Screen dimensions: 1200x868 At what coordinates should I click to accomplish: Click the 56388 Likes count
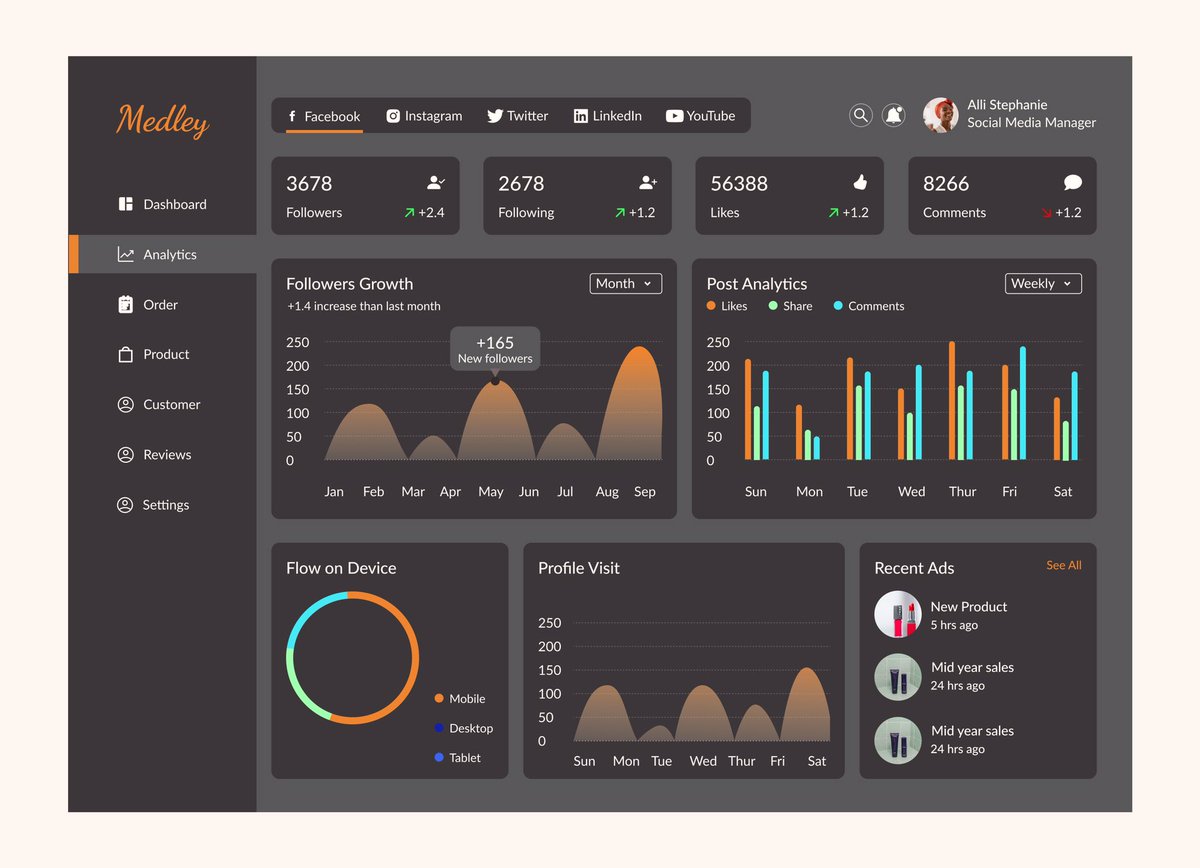click(739, 184)
